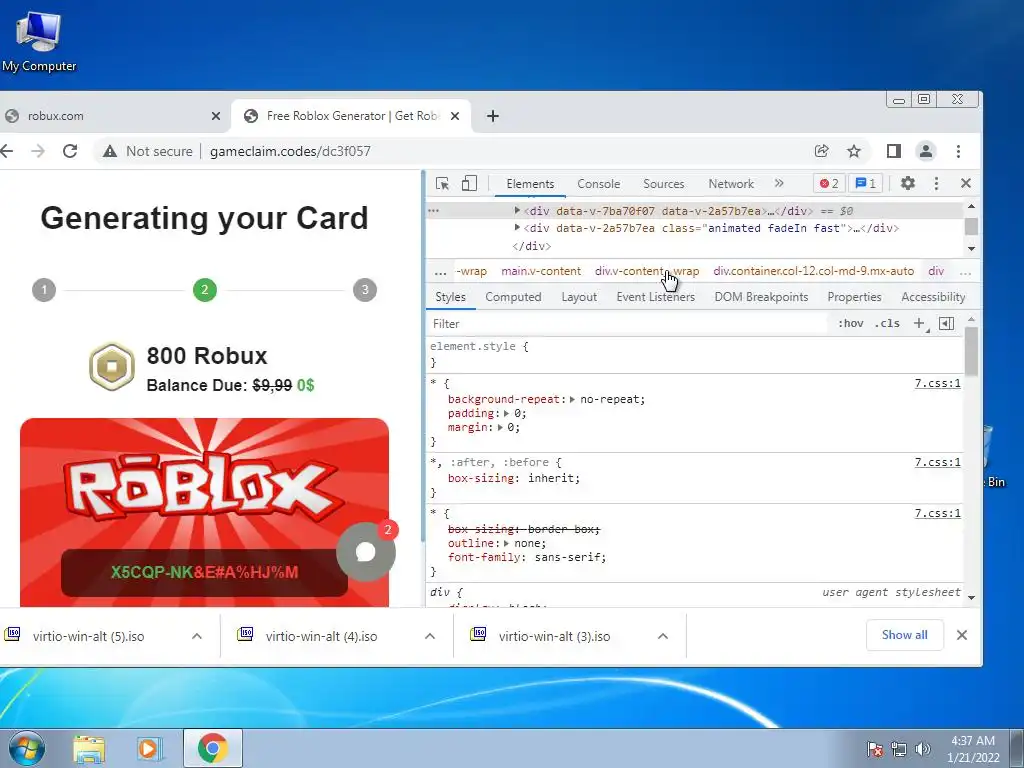Switch to the Console tab

click(598, 184)
